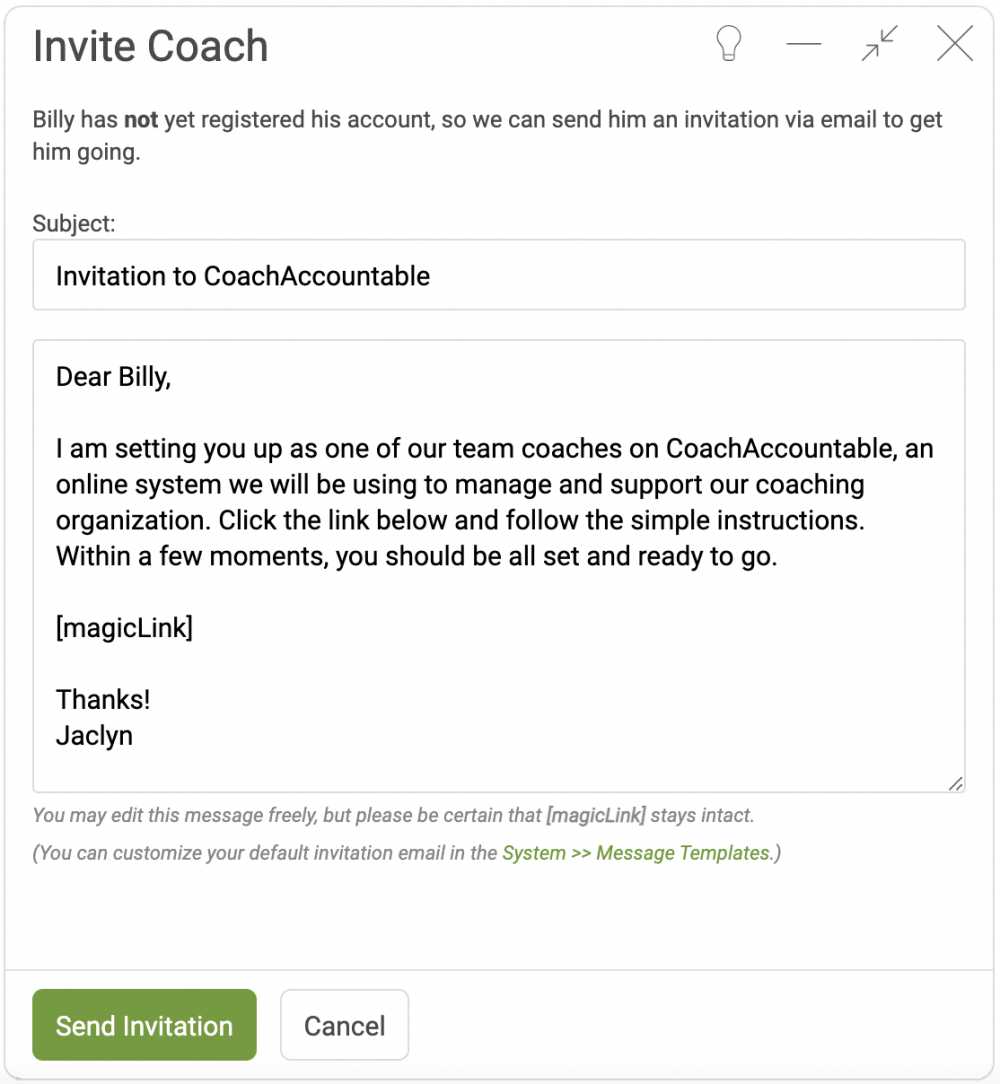Cancel the coach invitation
Screen dimensions: 1000x1084
coord(344,1025)
